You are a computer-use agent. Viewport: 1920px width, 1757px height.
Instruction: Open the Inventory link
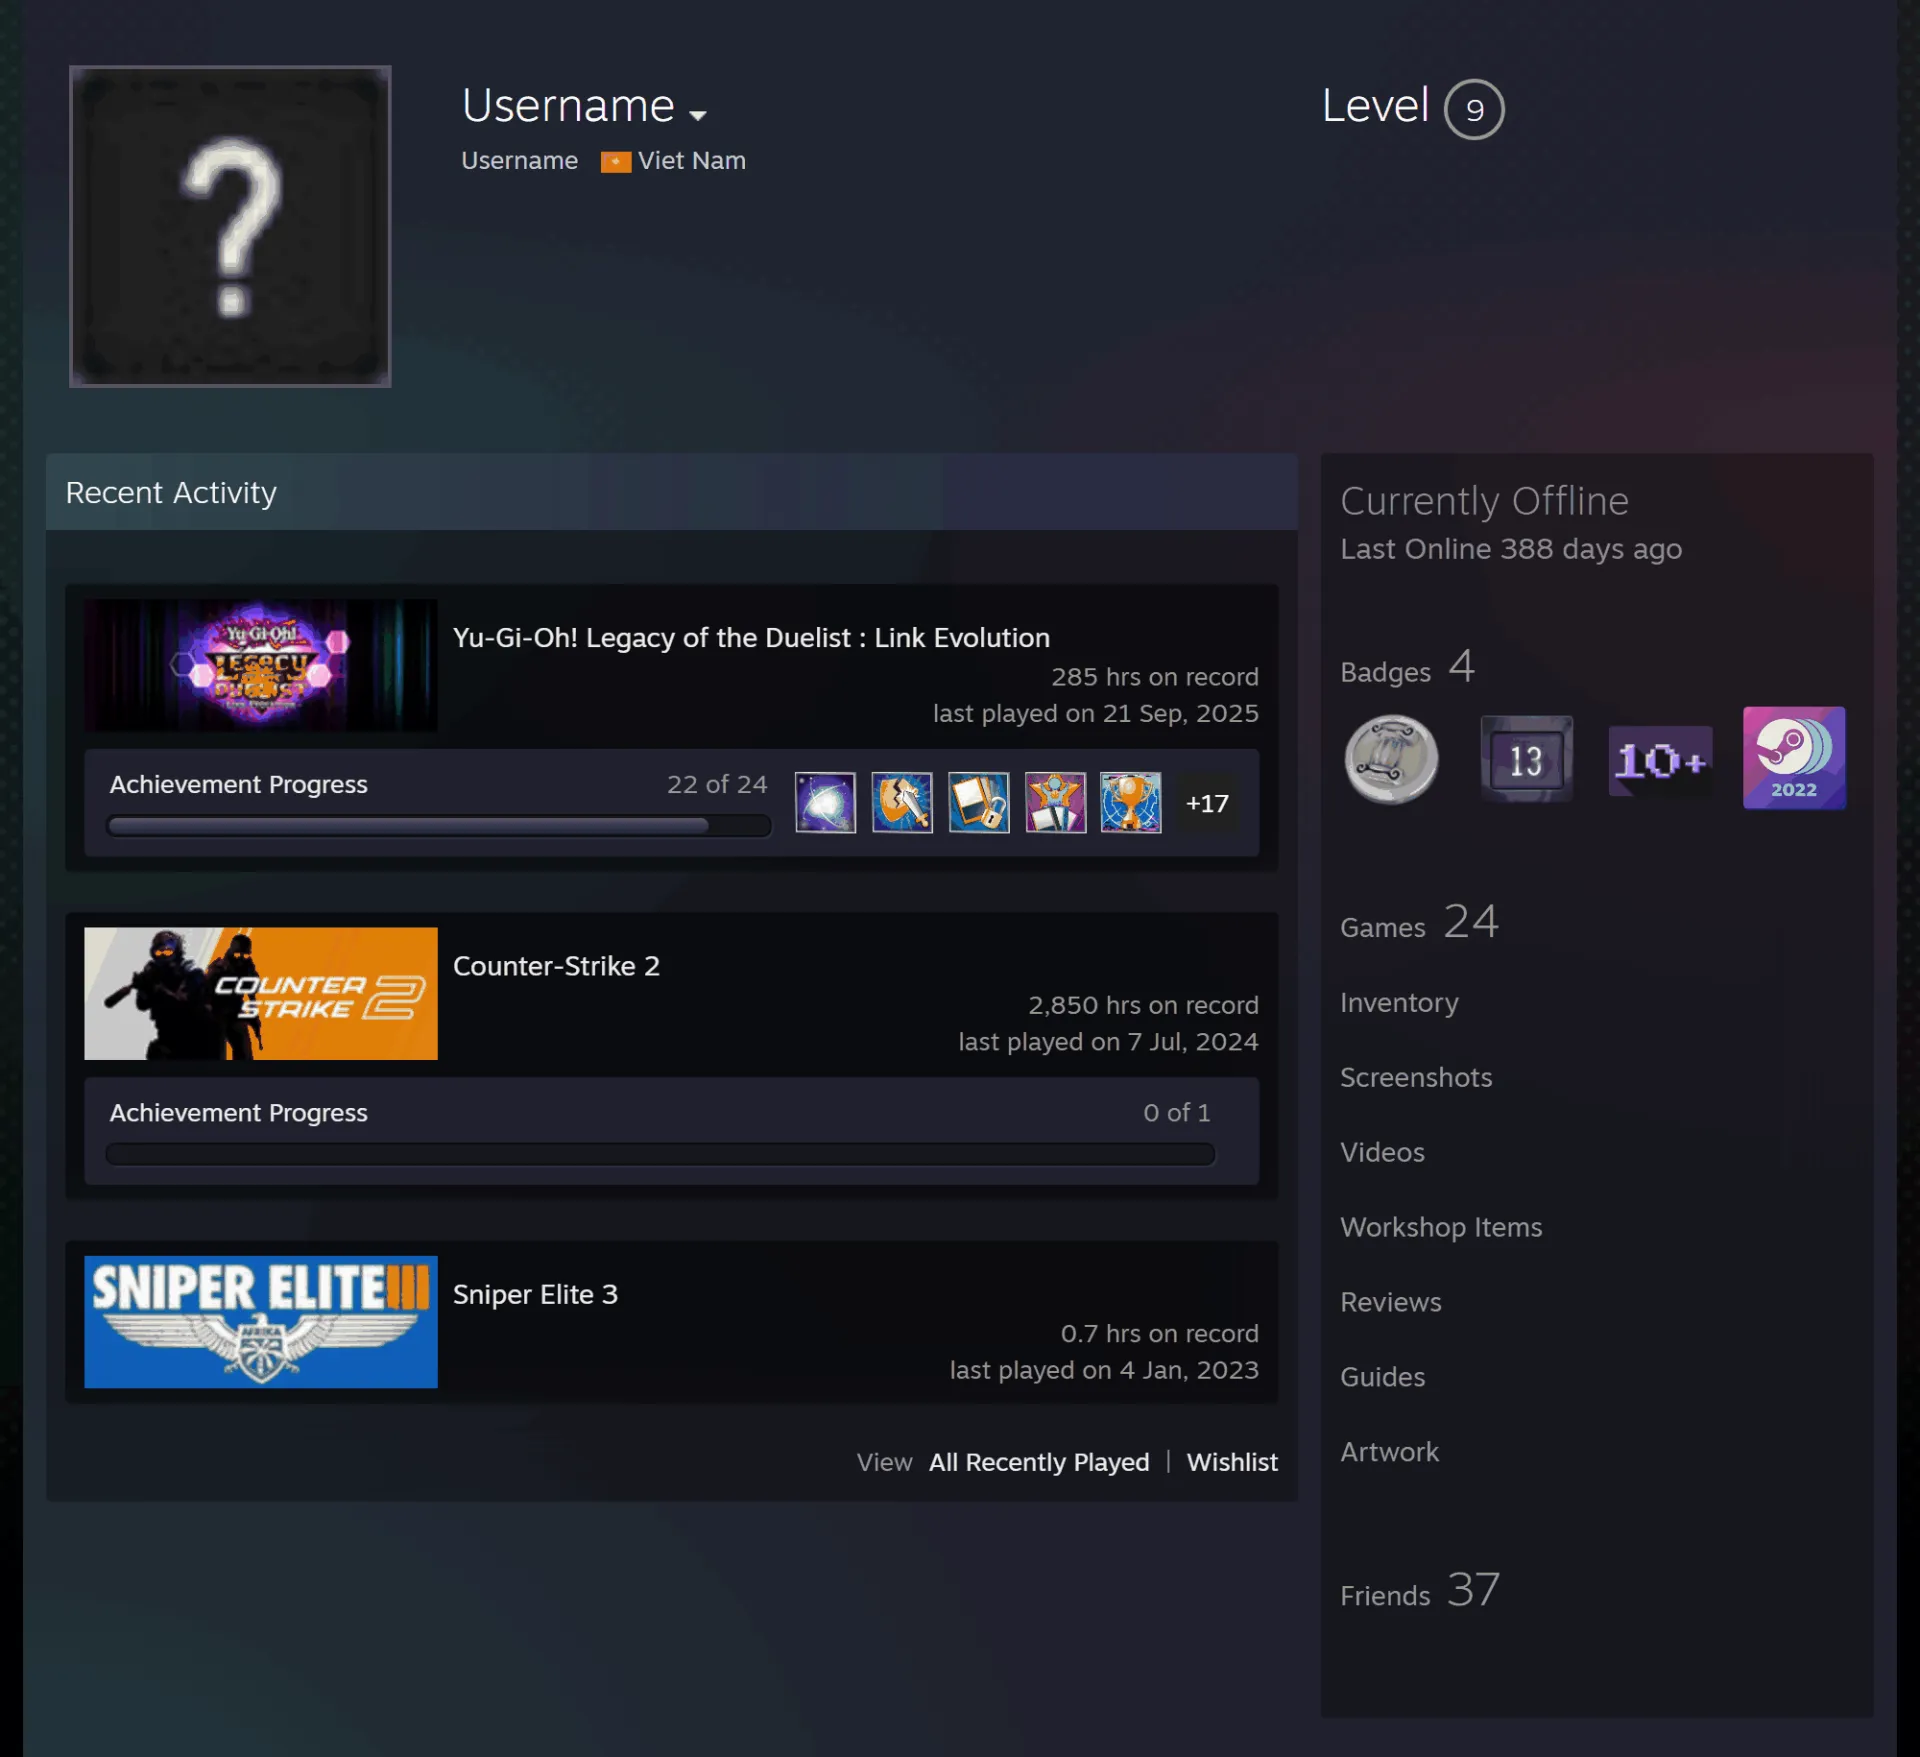pyautogui.click(x=1399, y=1003)
